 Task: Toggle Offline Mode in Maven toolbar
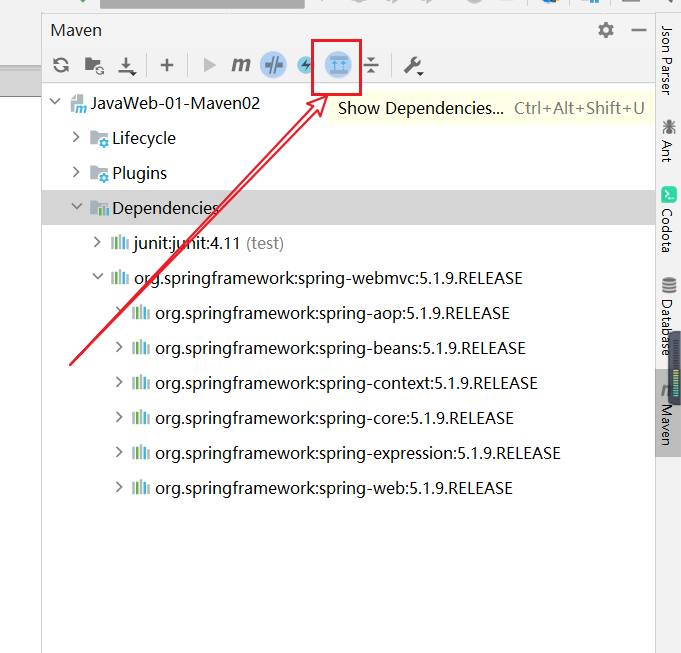[x=273, y=66]
